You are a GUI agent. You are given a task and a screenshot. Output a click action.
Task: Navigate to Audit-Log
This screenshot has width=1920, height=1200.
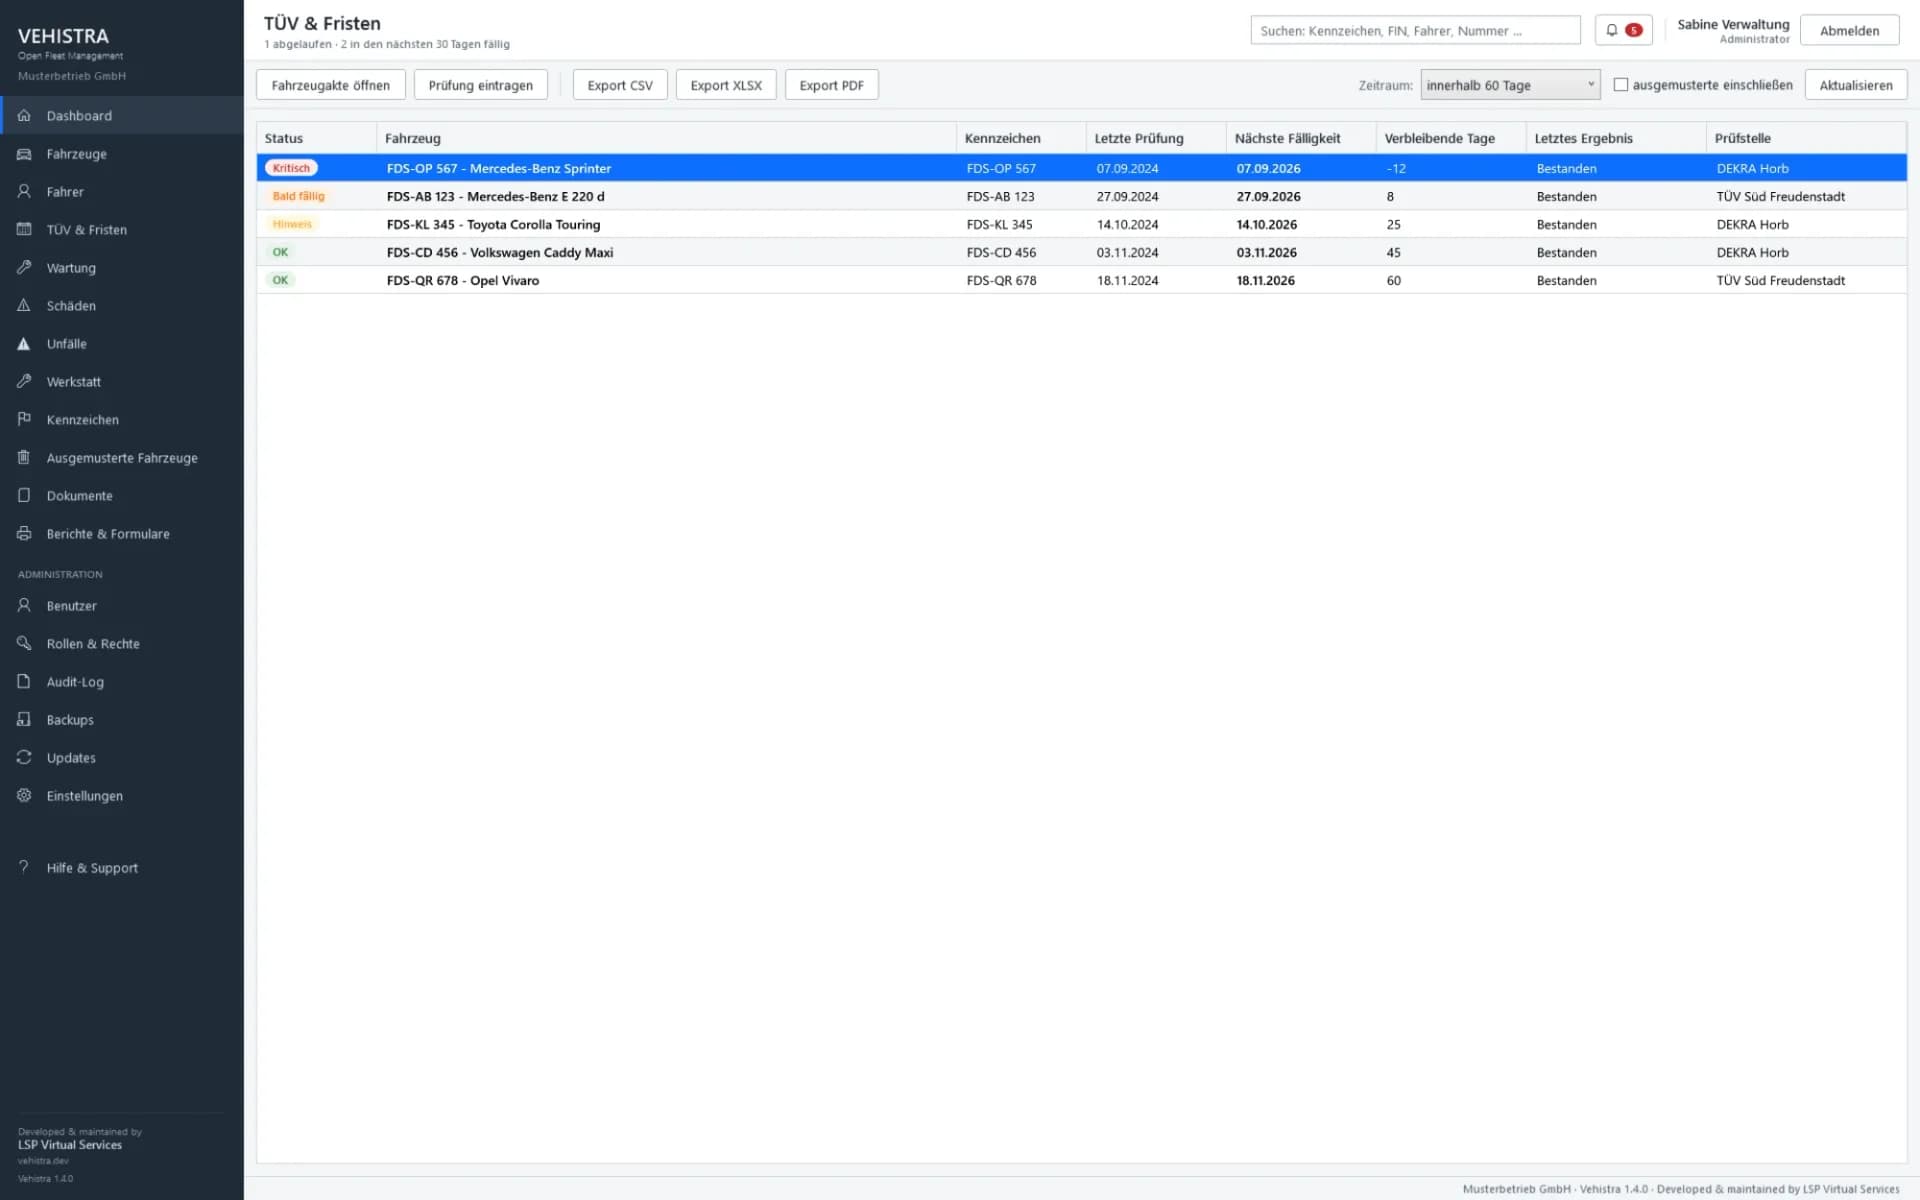pos(122,682)
